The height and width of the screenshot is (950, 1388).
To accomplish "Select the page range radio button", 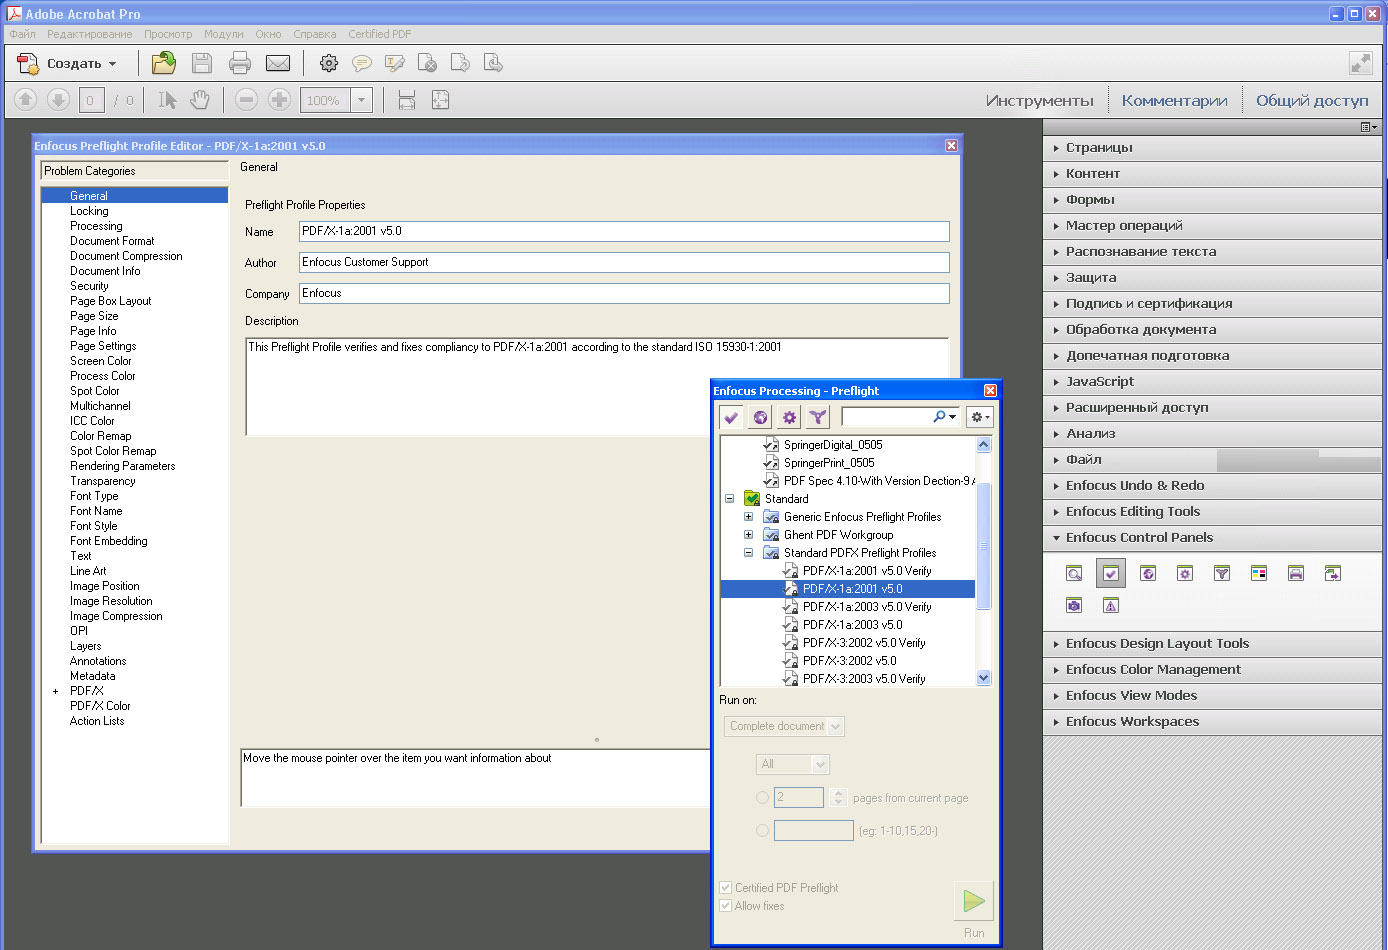I will [763, 831].
